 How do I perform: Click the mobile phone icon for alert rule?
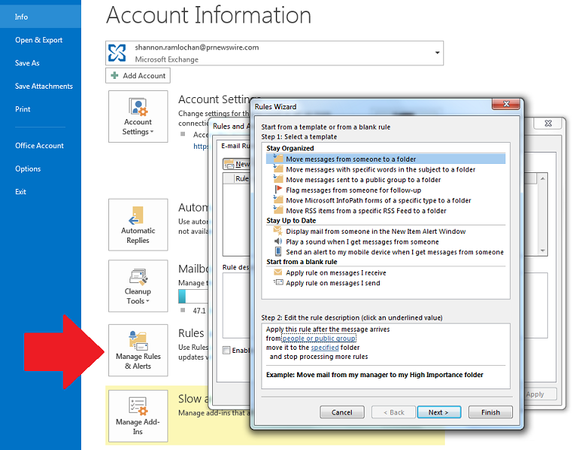pos(278,251)
